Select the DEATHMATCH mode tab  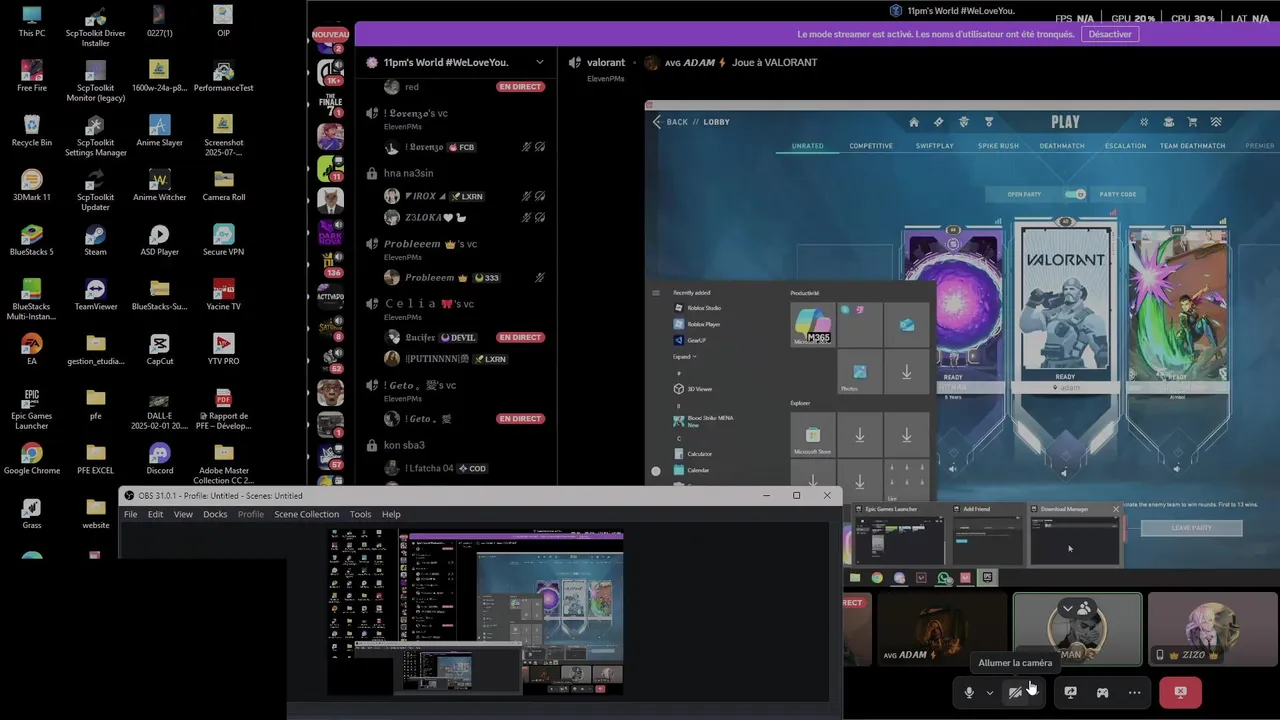(x=1062, y=146)
